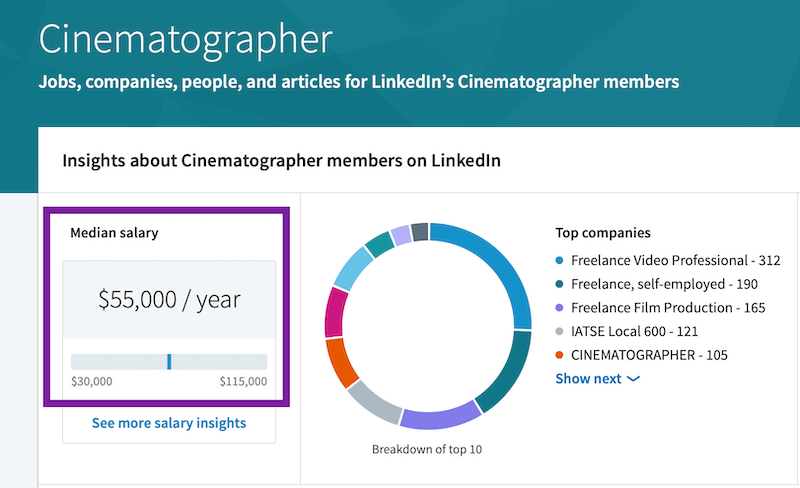
Task: Select the light blue donut chart segment
Action: tap(351, 268)
